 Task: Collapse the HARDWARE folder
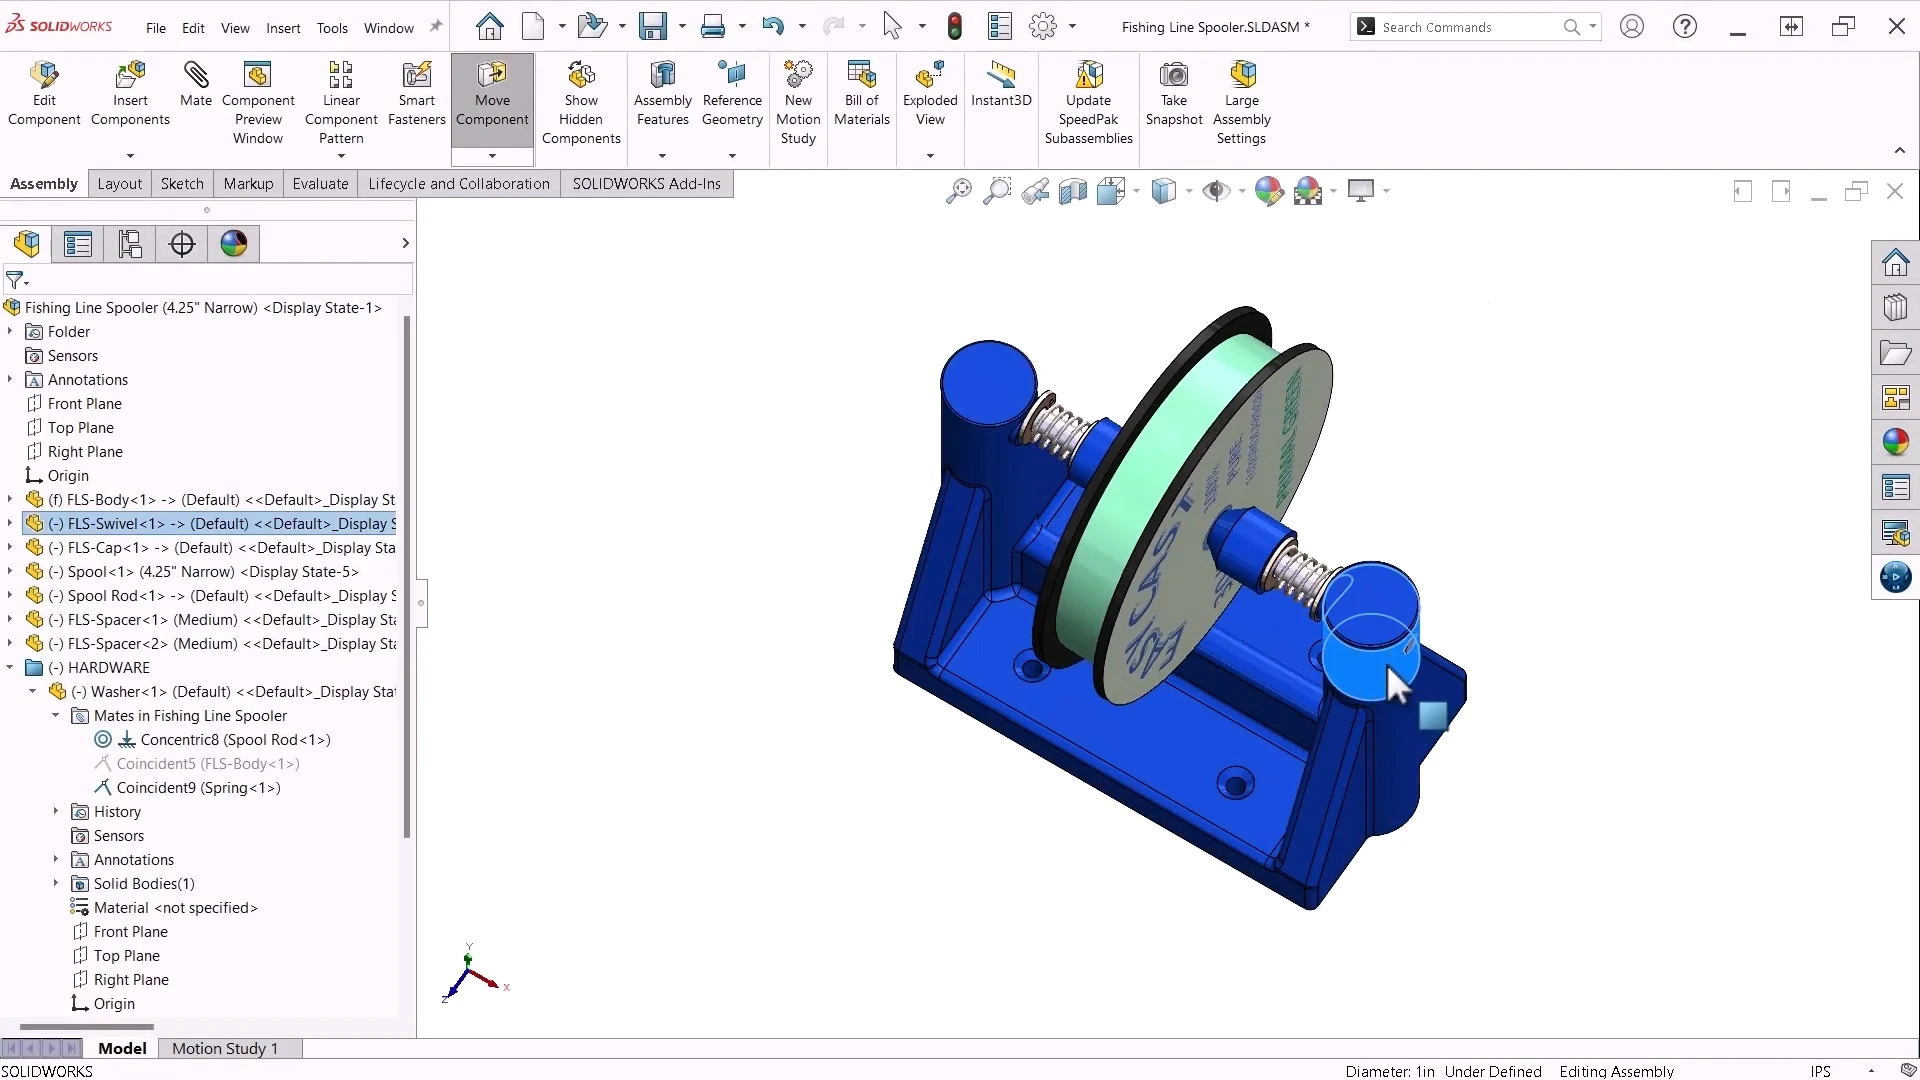tap(10, 667)
